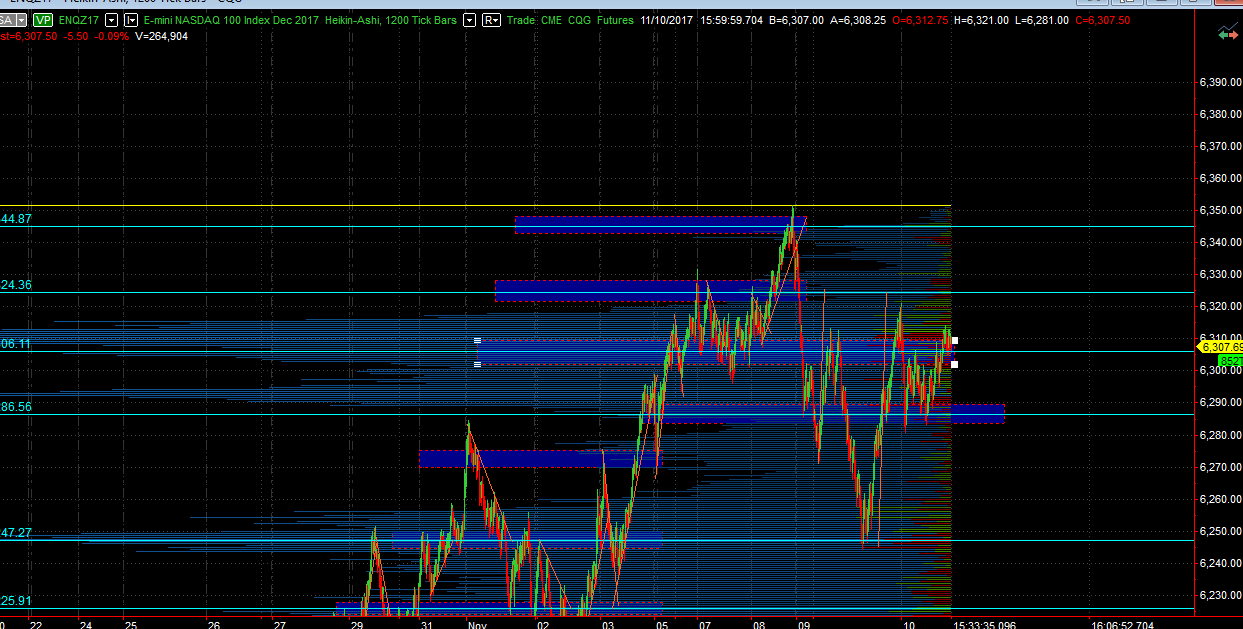Click the 24.36 level label on left
This screenshot has height=629, width=1243.
(x=16, y=285)
